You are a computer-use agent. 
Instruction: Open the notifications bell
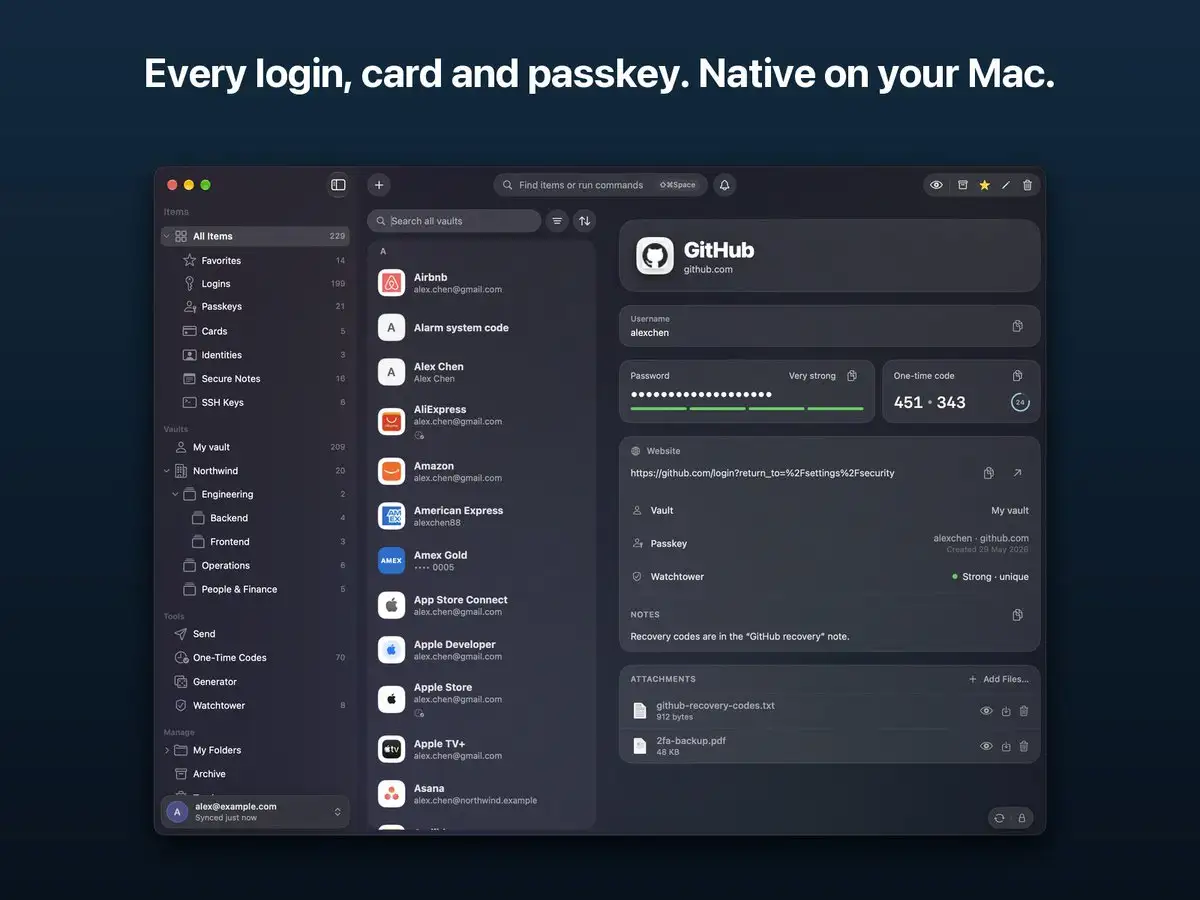point(725,185)
